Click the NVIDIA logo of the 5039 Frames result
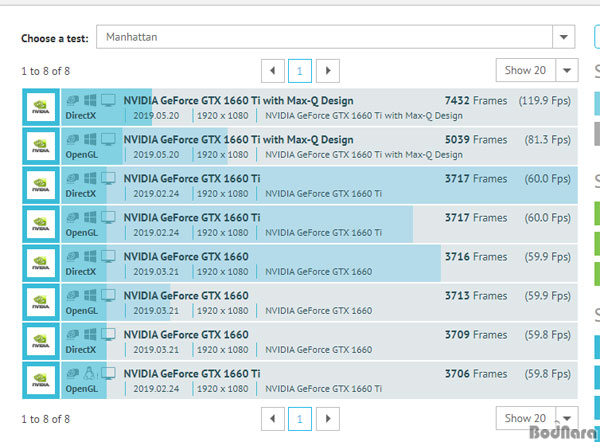The width and height of the screenshot is (600, 442). 41,146
